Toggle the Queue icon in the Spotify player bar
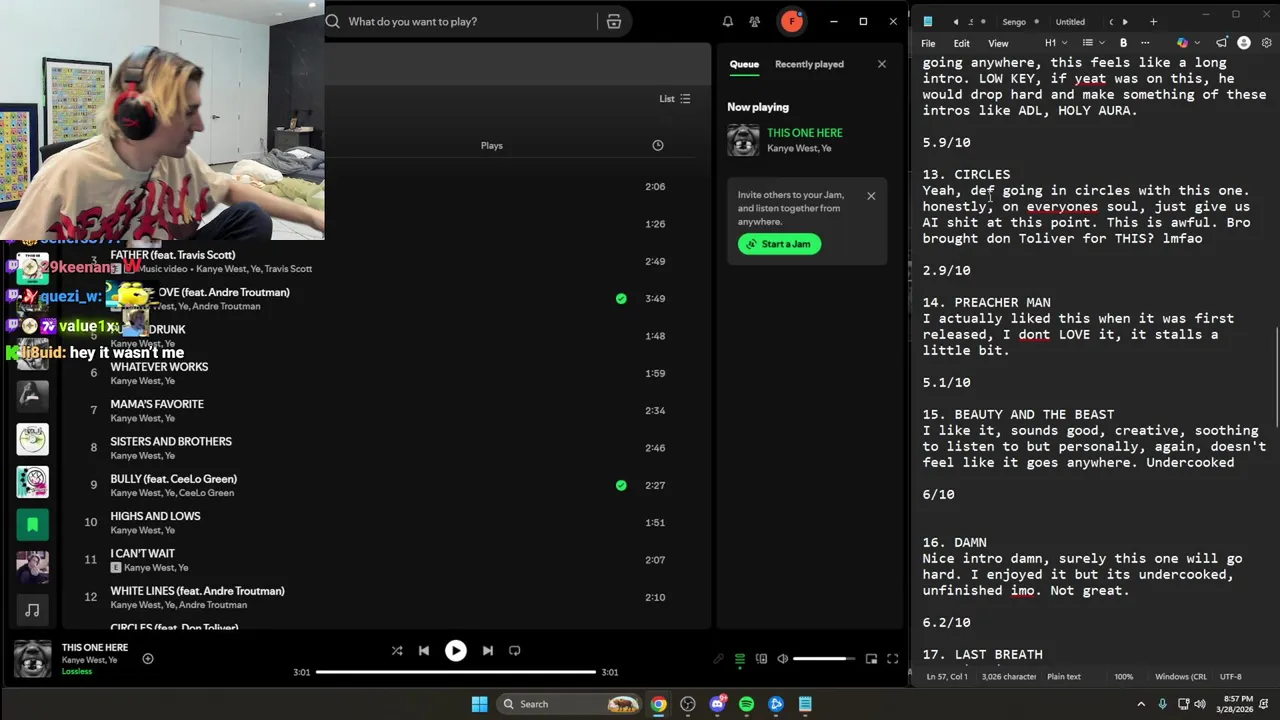Viewport: 1280px width, 720px height. click(x=740, y=659)
